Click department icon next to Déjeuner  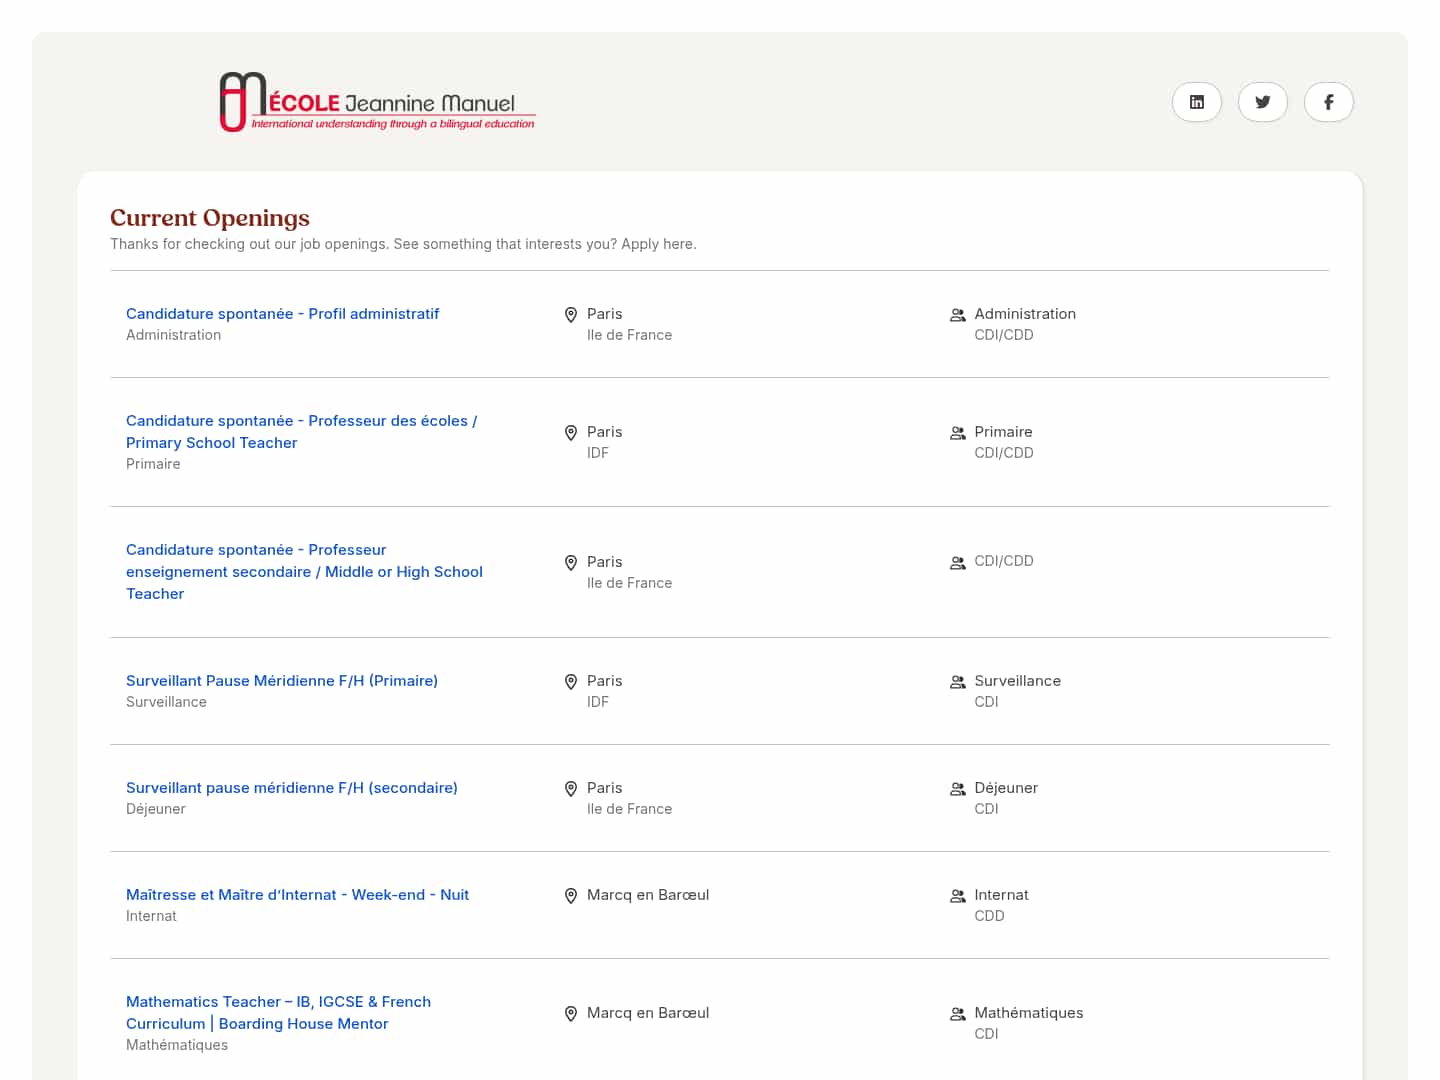(x=957, y=789)
